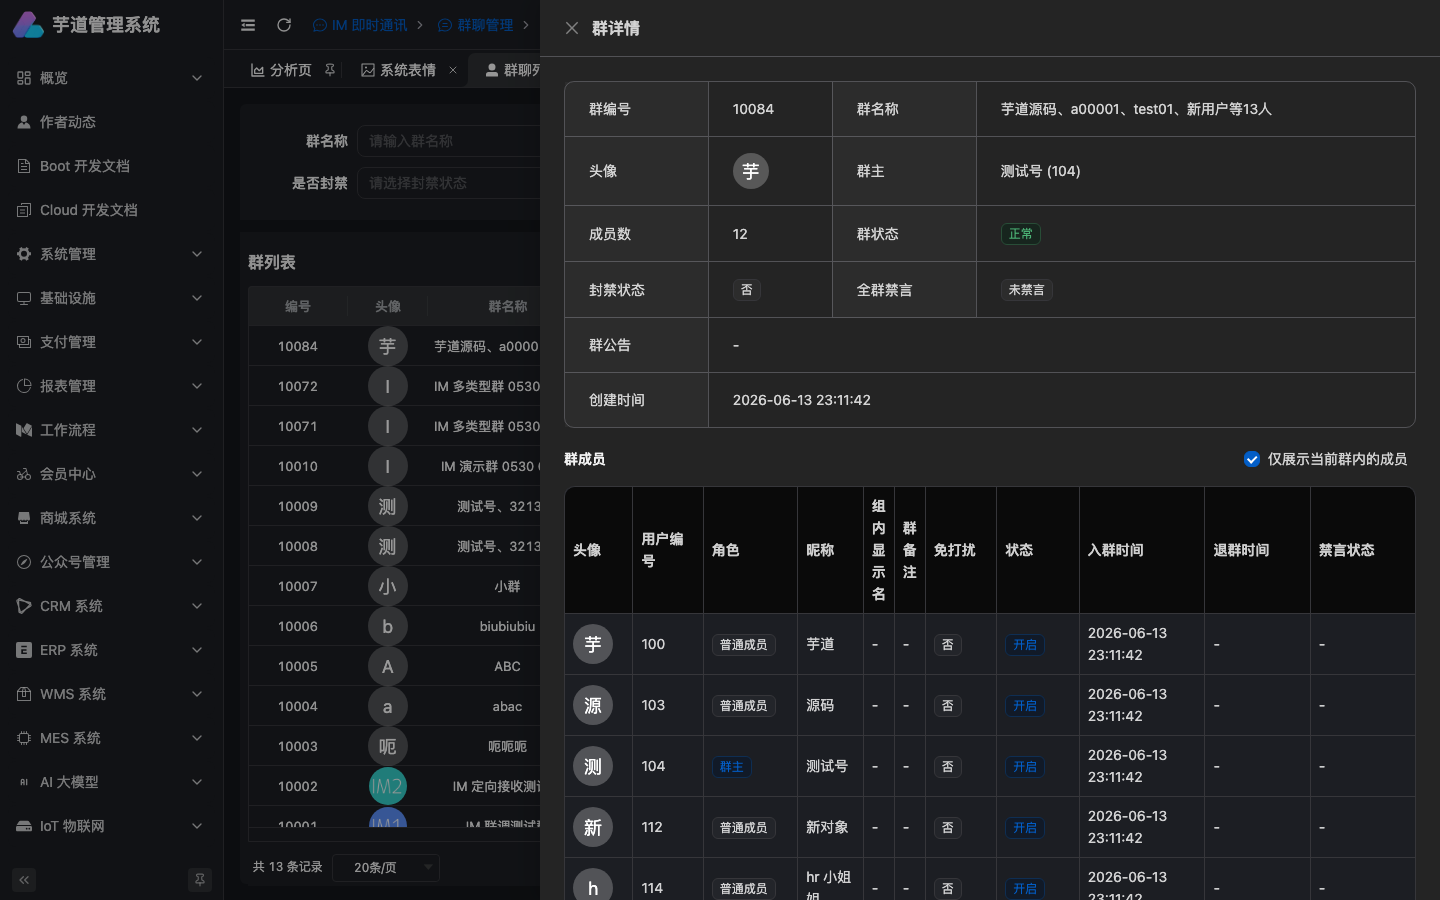This screenshot has height=900, width=1440.
Task: Toggle the sidebar collapse hamburger icon
Action: [x=248, y=25]
